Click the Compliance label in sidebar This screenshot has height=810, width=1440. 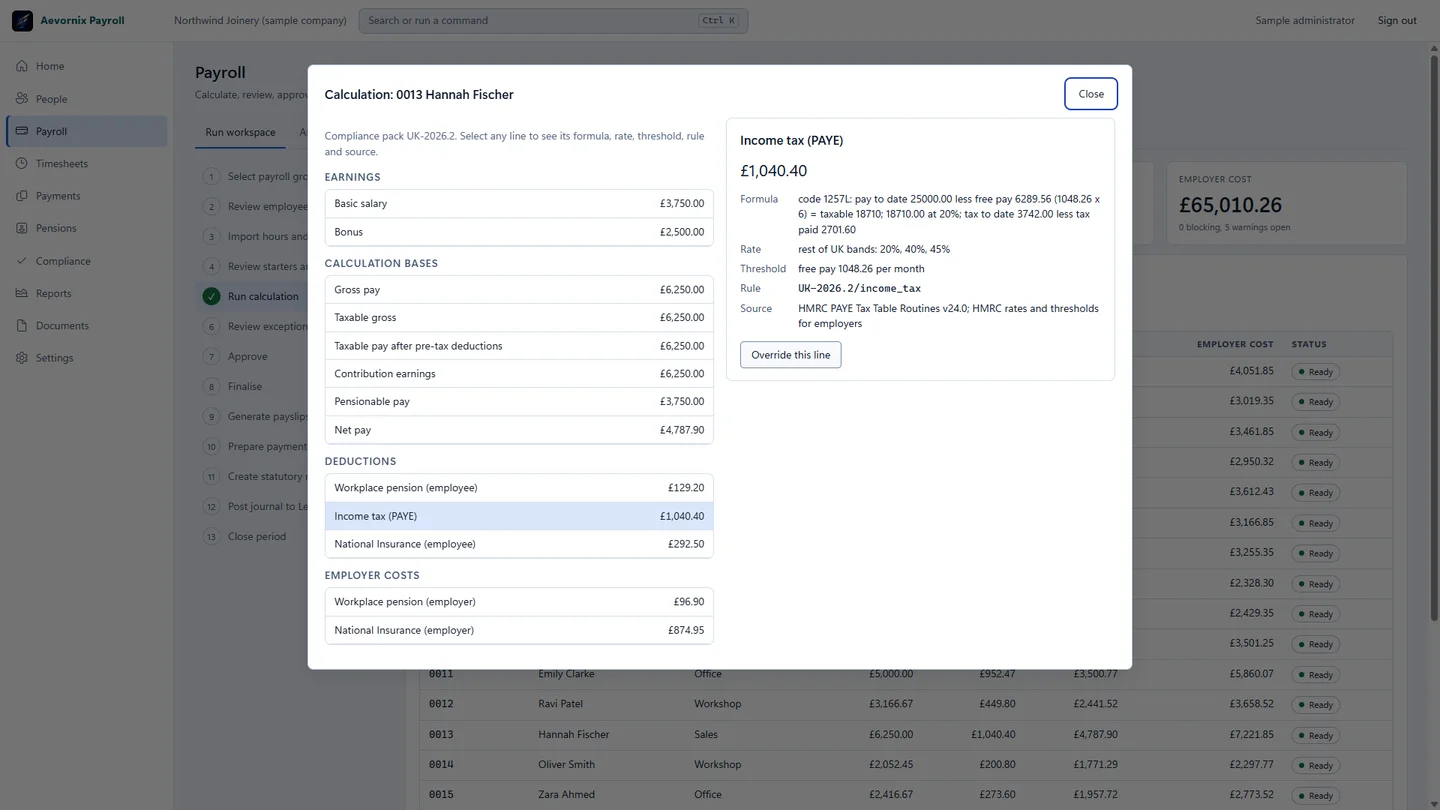[x=63, y=261]
